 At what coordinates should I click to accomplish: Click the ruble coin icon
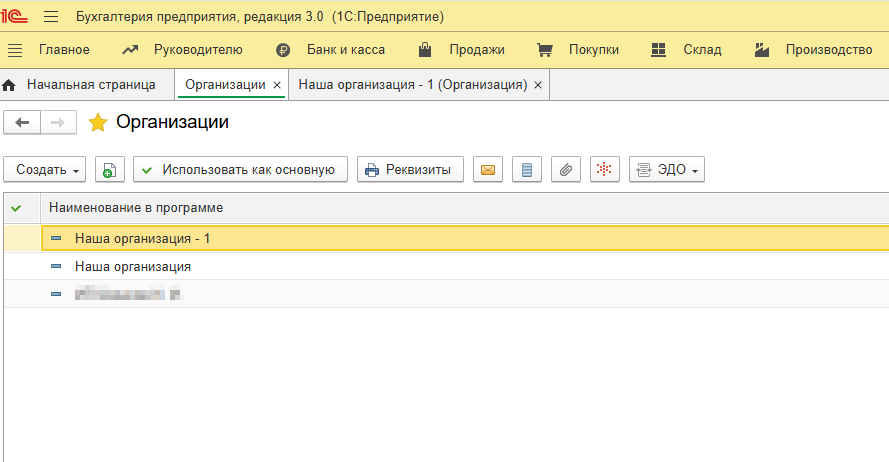point(283,50)
